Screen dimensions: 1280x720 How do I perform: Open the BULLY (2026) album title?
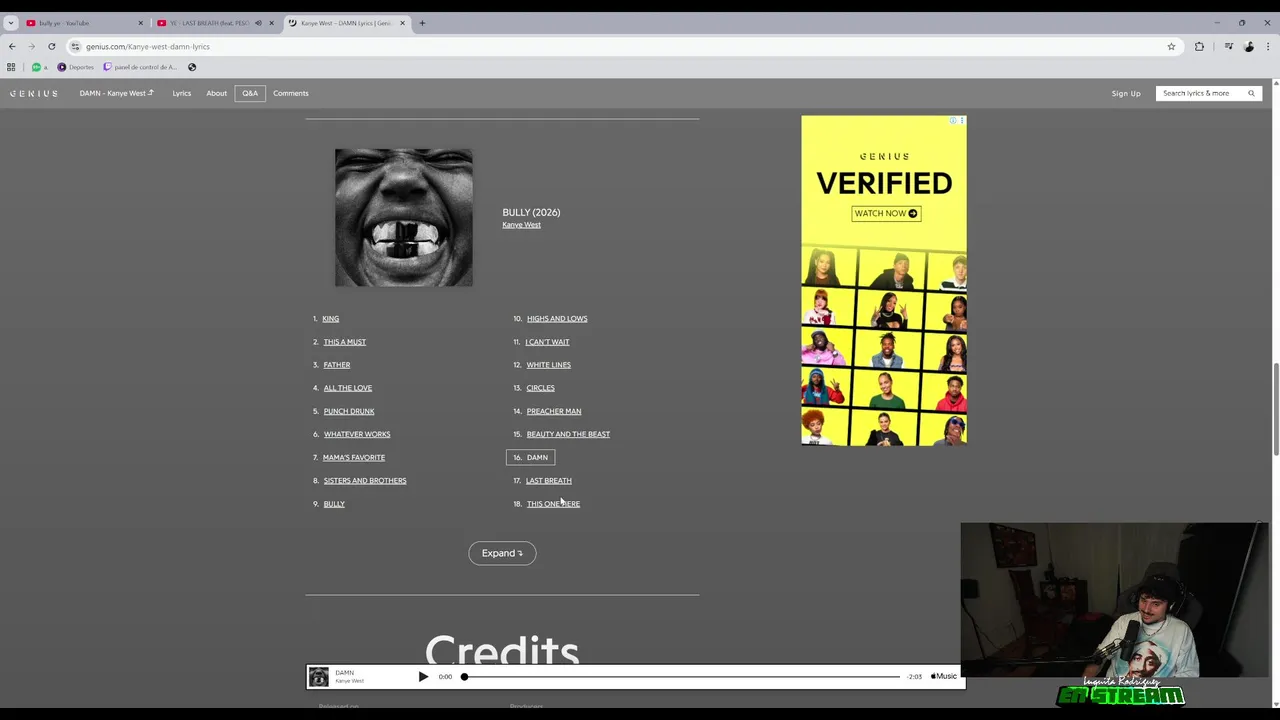coord(531,212)
